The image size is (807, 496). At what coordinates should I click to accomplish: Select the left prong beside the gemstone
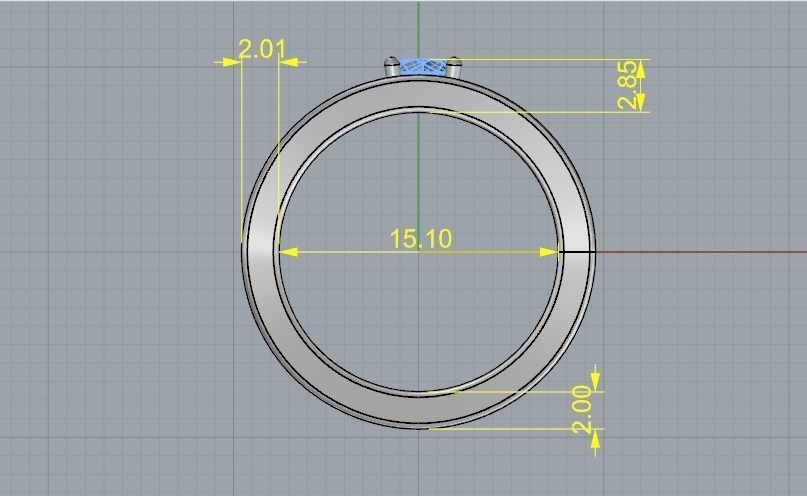(x=392, y=67)
